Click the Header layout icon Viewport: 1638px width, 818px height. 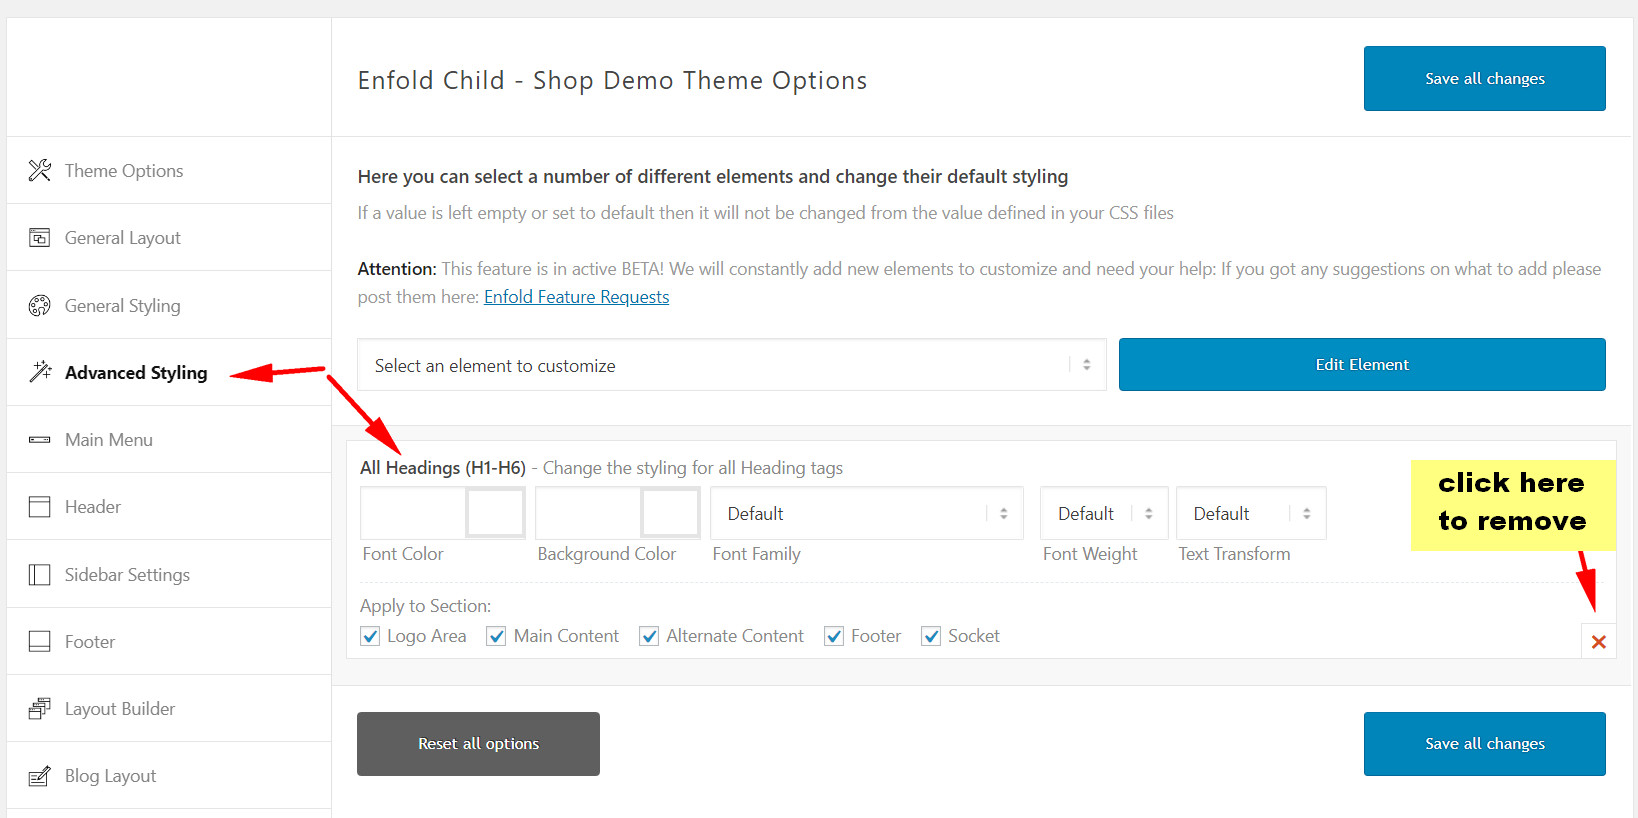40,507
